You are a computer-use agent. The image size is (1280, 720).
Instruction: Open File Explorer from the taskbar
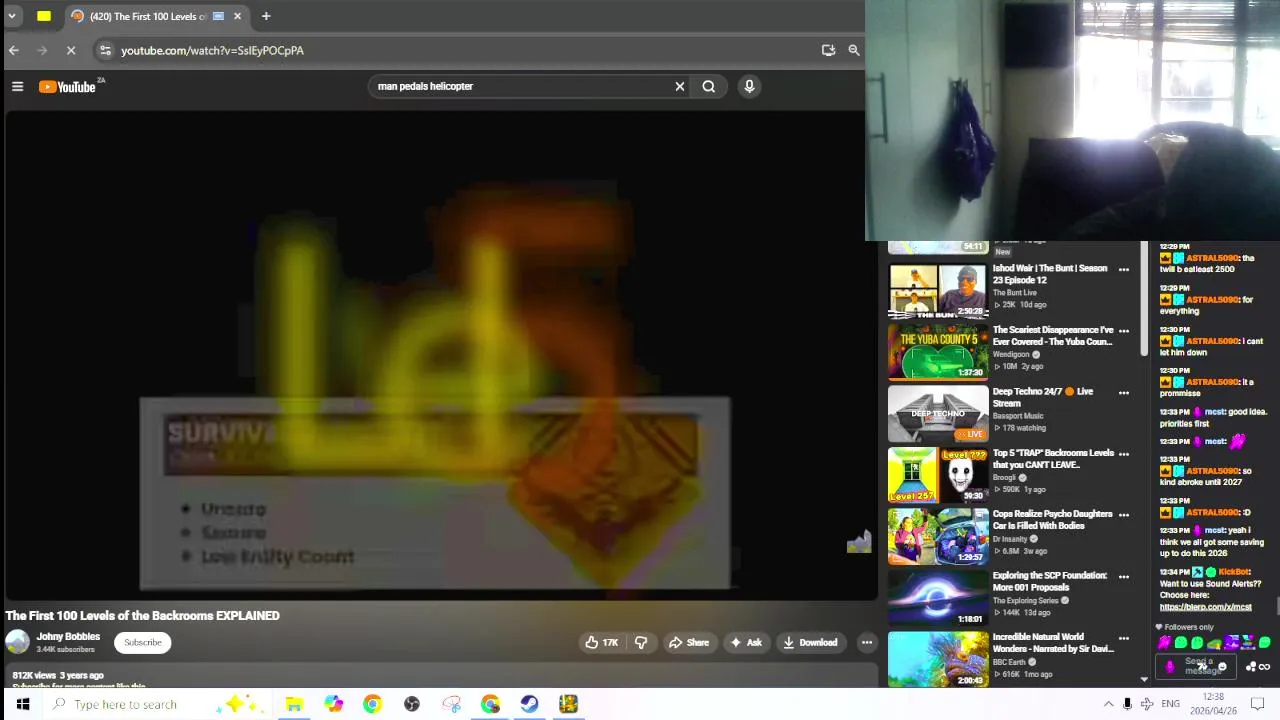pos(294,704)
